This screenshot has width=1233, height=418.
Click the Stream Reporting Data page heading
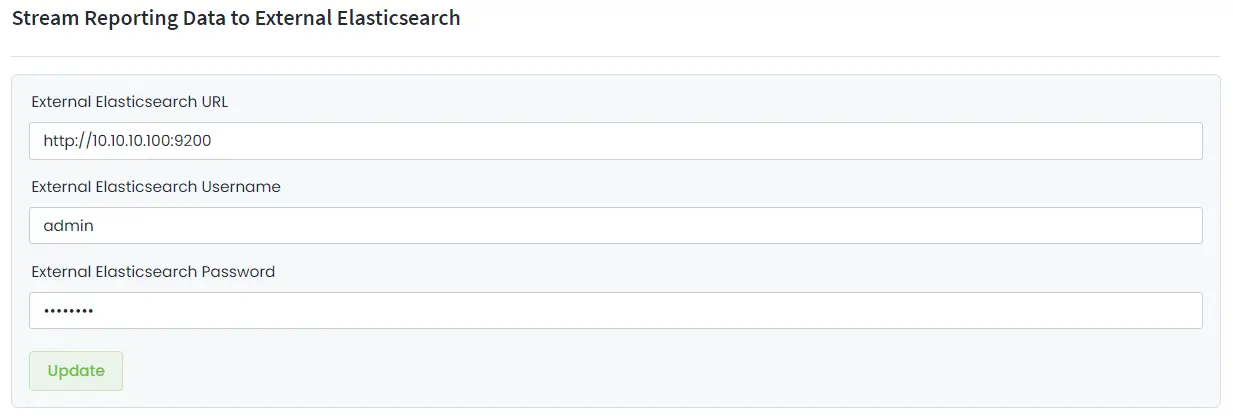pyautogui.click(x=236, y=18)
